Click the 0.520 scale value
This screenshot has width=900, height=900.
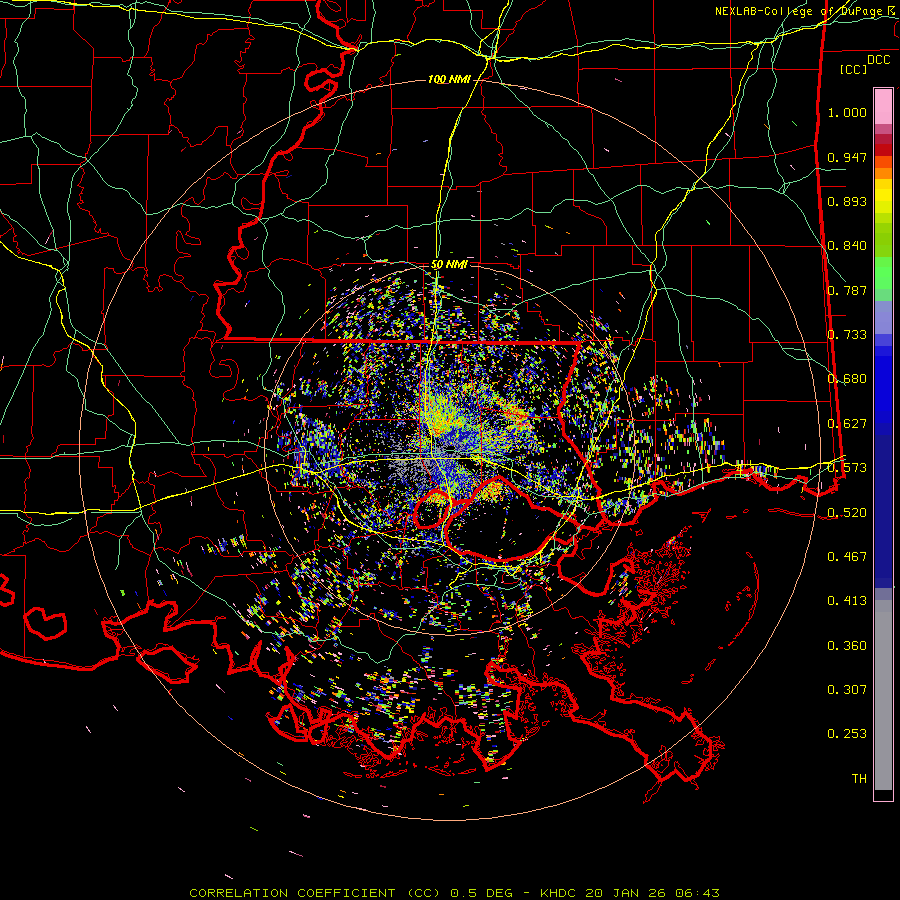point(847,513)
